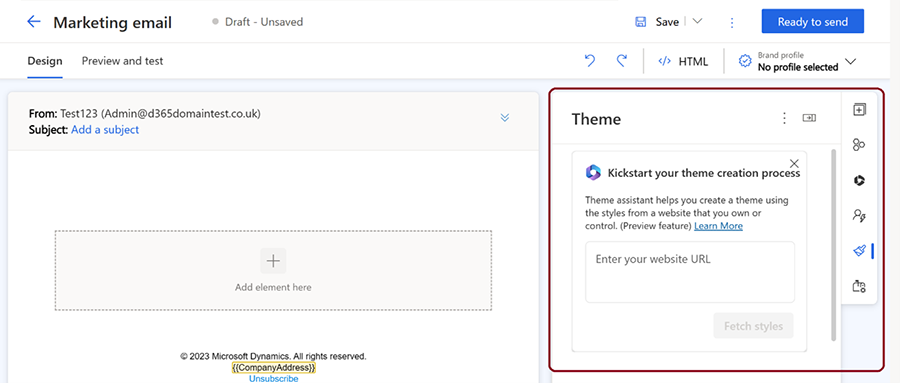Expand the Brand profile dropdown
The image size is (900, 383).
(851, 61)
